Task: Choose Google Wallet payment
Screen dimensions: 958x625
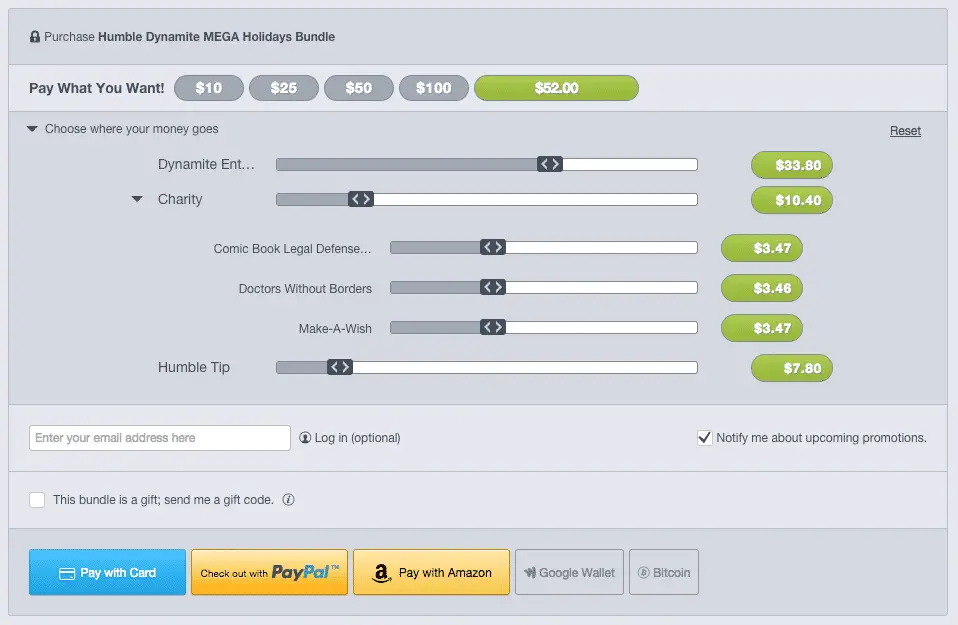Action: 569,572
